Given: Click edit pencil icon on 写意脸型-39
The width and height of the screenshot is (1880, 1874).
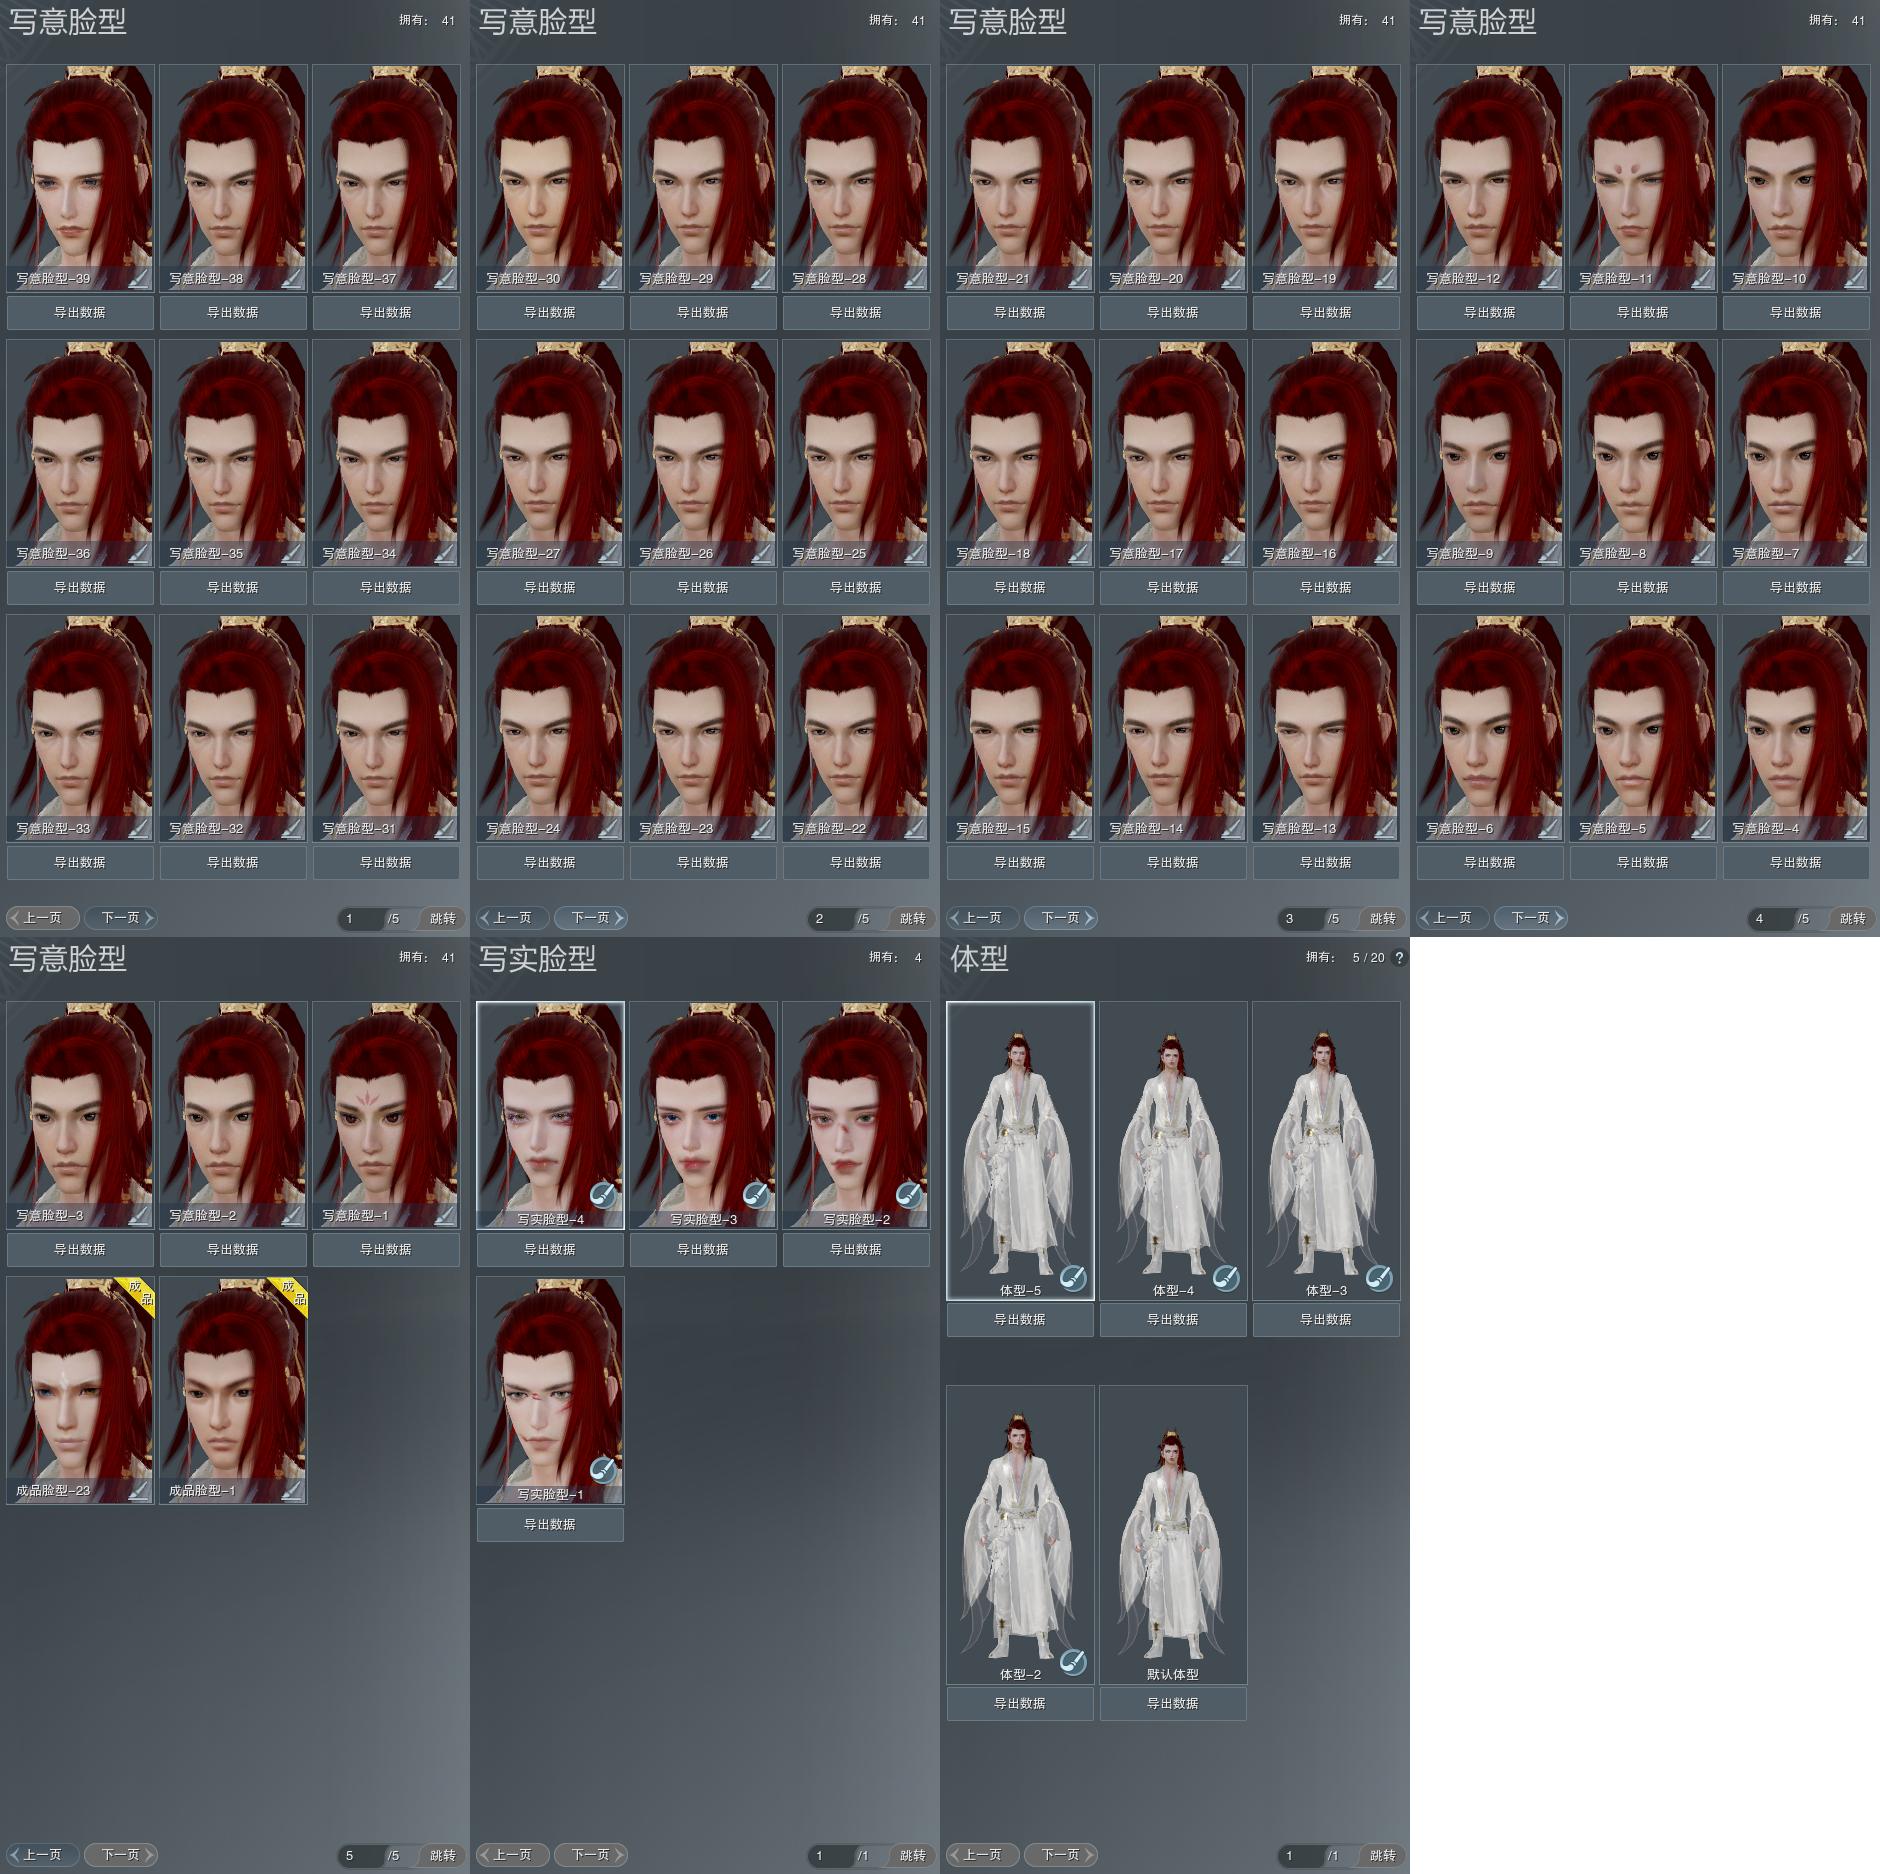Looking at the screenshot, I should [139, 278].
